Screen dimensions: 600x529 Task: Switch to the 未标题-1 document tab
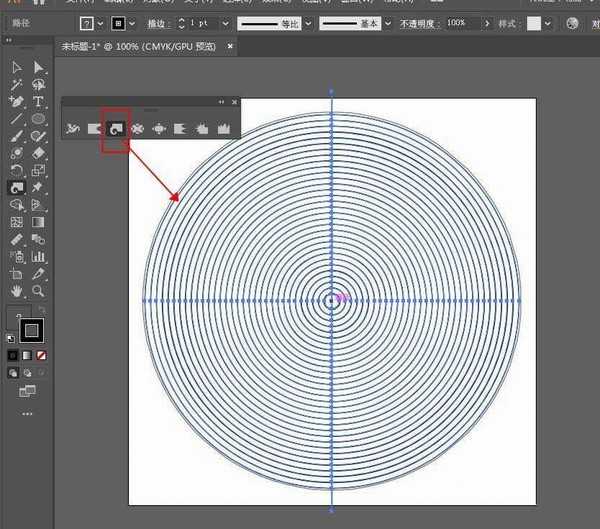coord(136,46)
